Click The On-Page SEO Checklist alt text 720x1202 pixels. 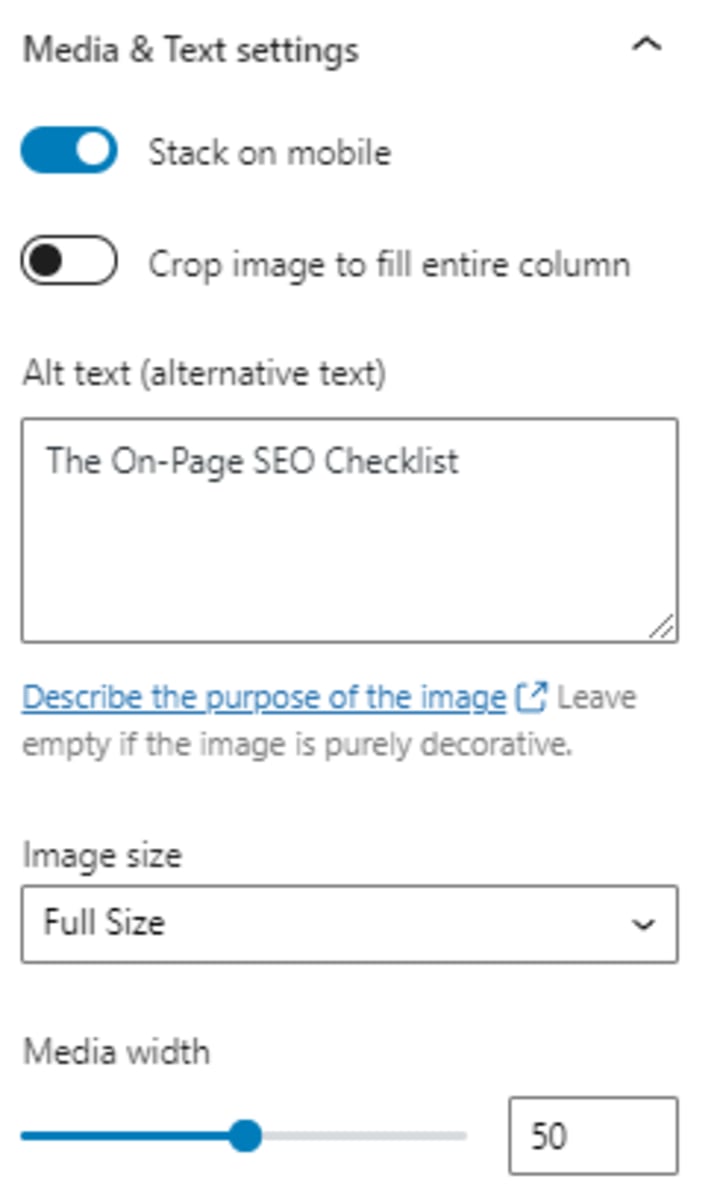pyautogui.click(x=253, y=461)
